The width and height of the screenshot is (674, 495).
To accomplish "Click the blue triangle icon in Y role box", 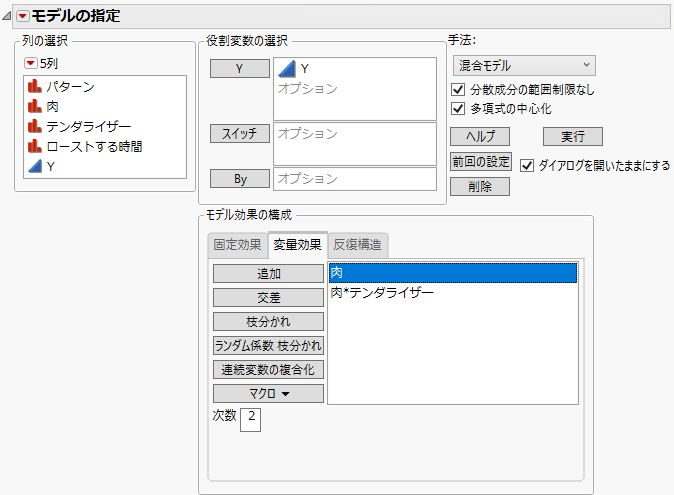I will click(x=286, y=69).
